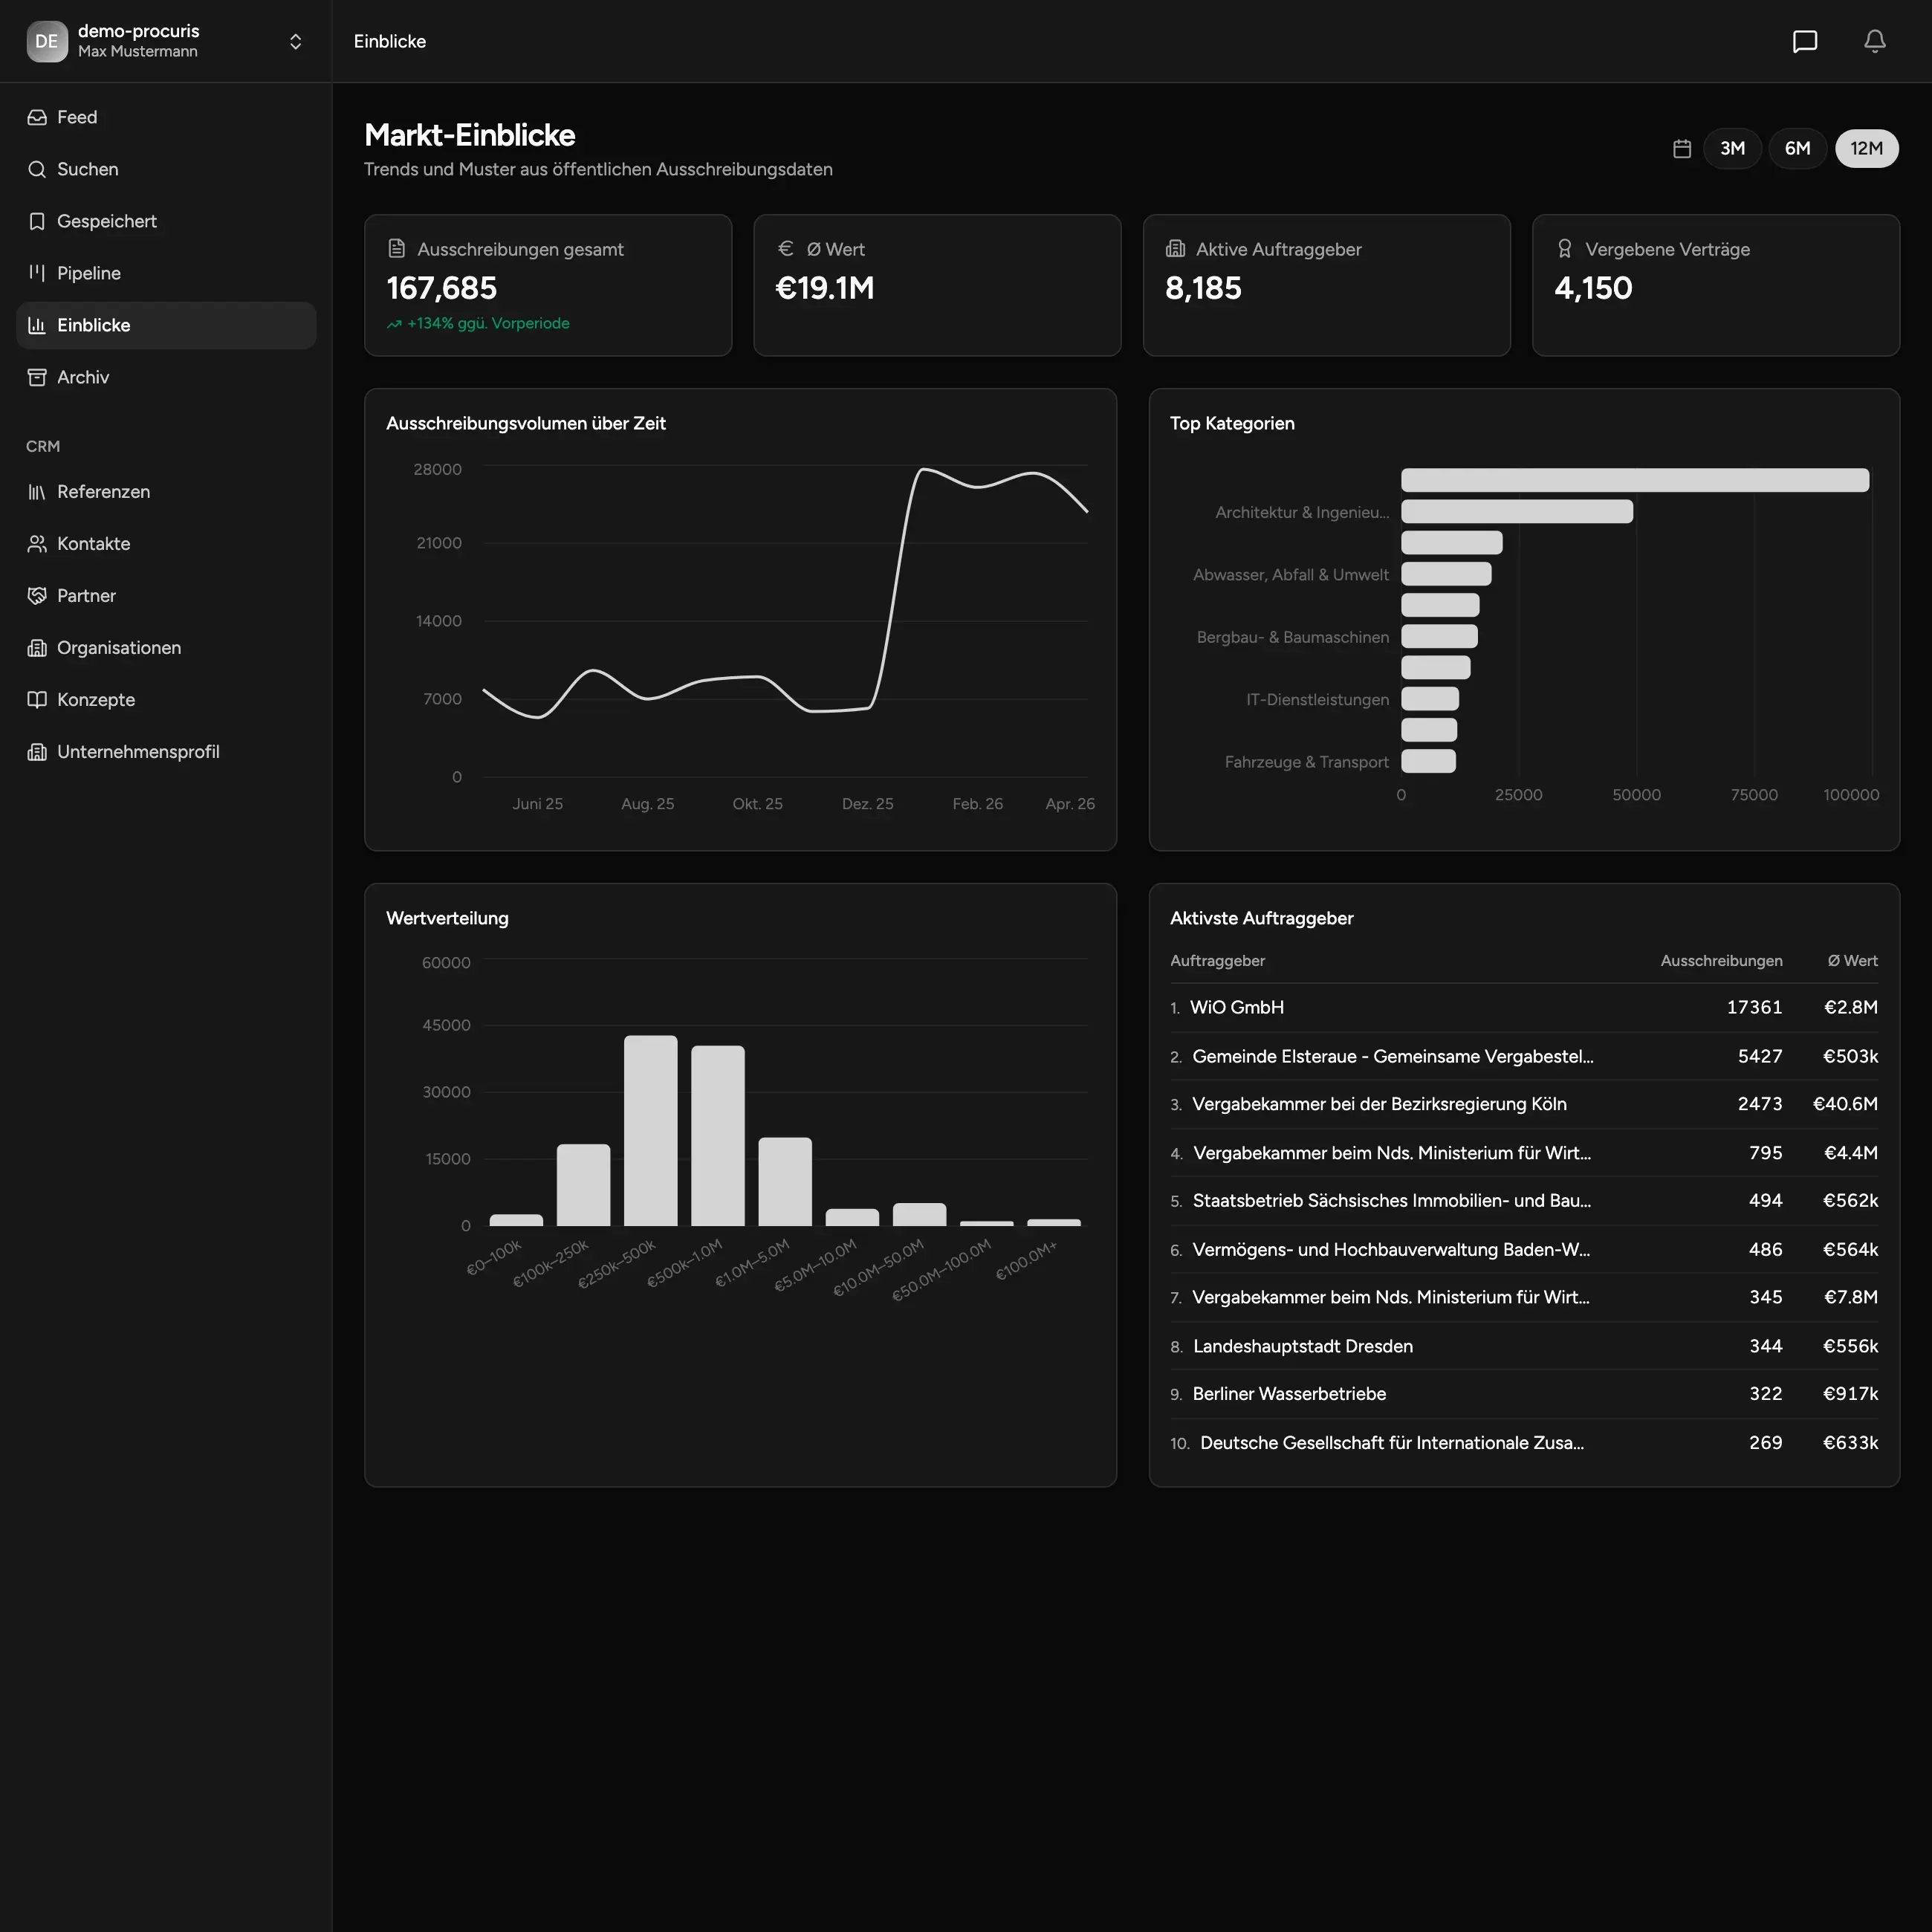
Task: Switch time range to 6M
Action: click(x=1797, y=149)
